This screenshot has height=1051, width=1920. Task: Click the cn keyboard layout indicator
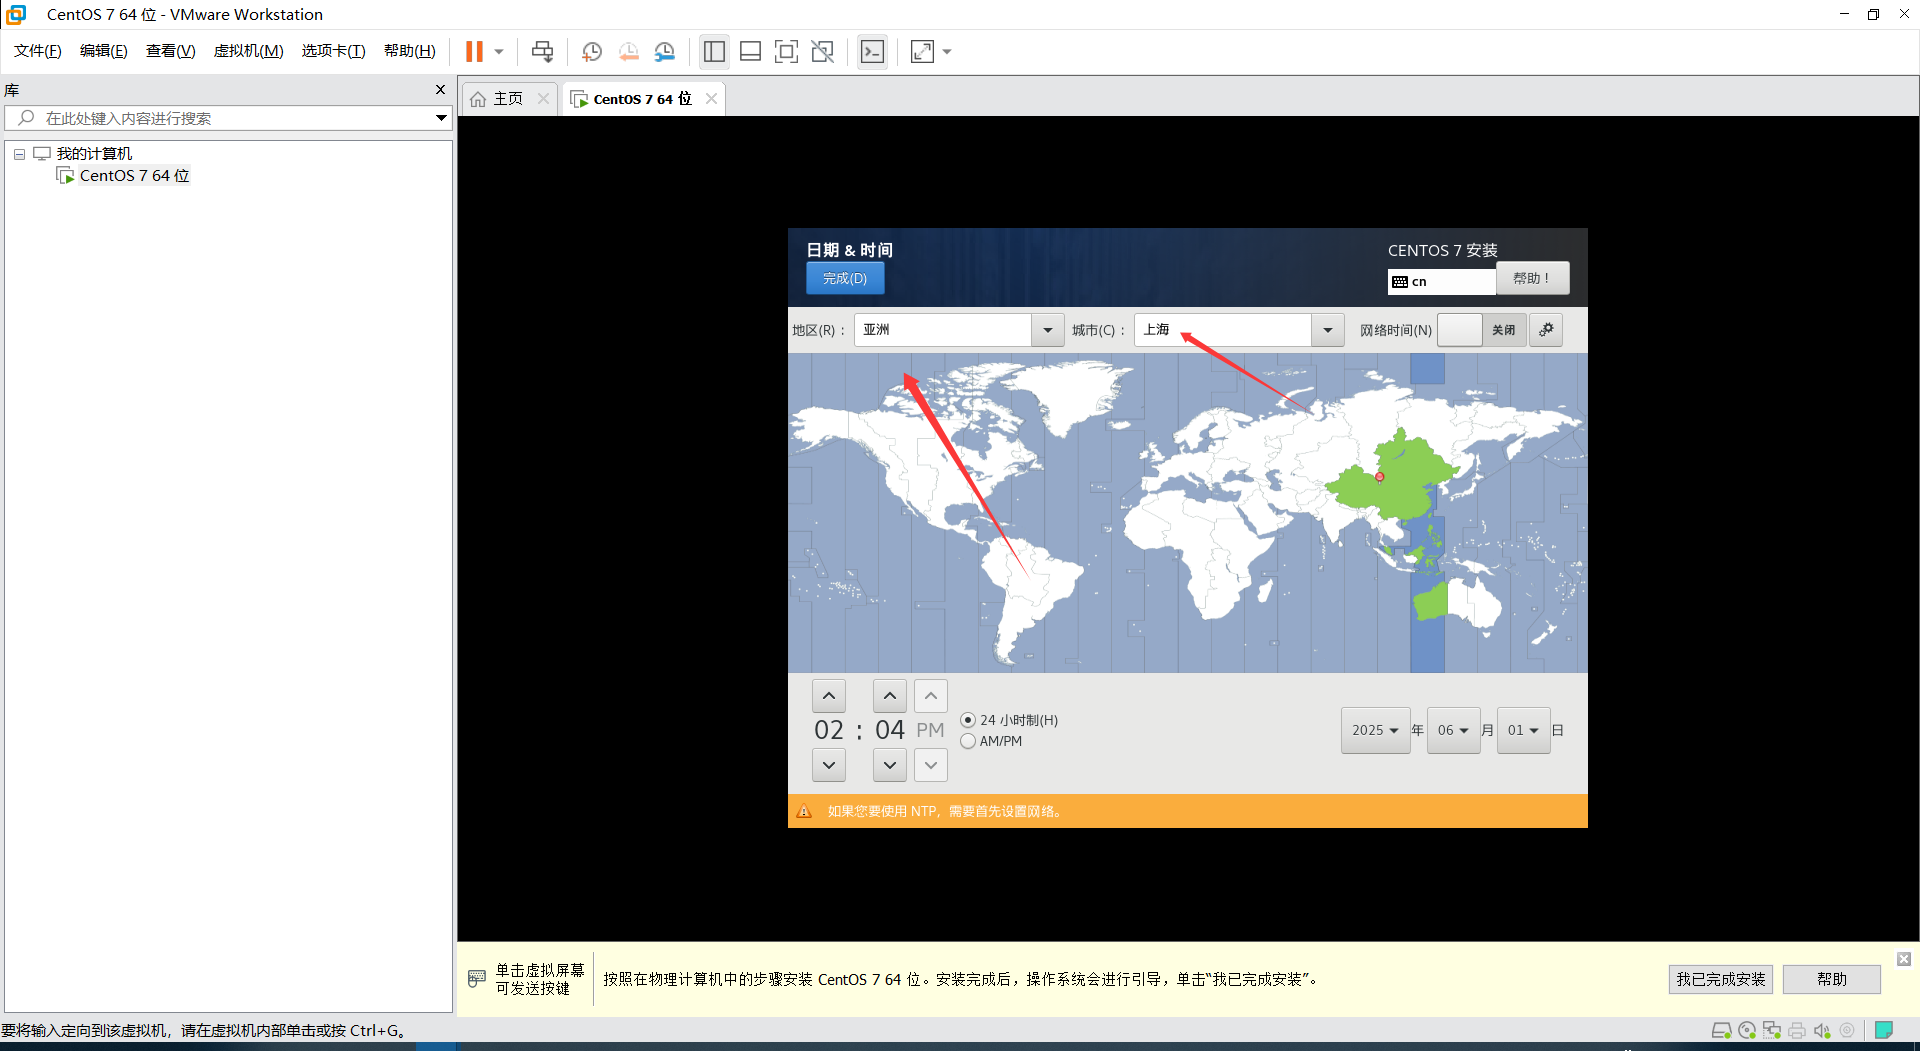1441,282
